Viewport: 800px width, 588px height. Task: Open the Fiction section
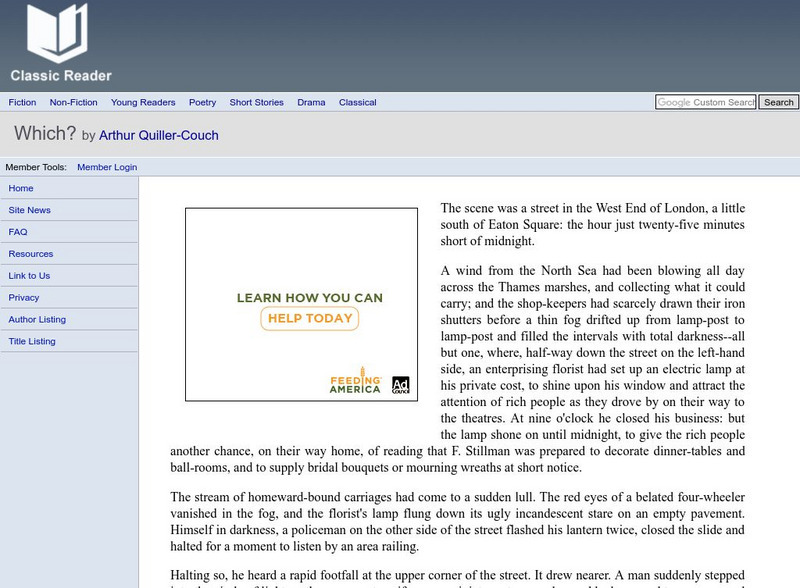point(22,102)
